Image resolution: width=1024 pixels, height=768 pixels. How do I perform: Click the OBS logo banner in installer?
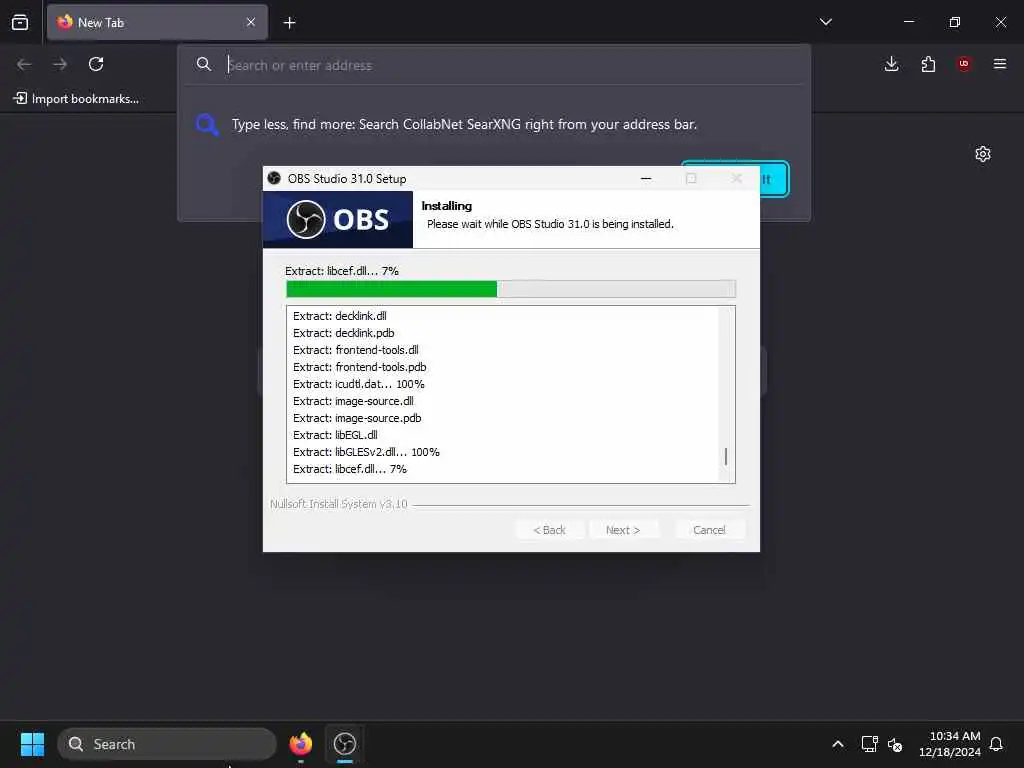pyautogui.click(x=338, y=219)
